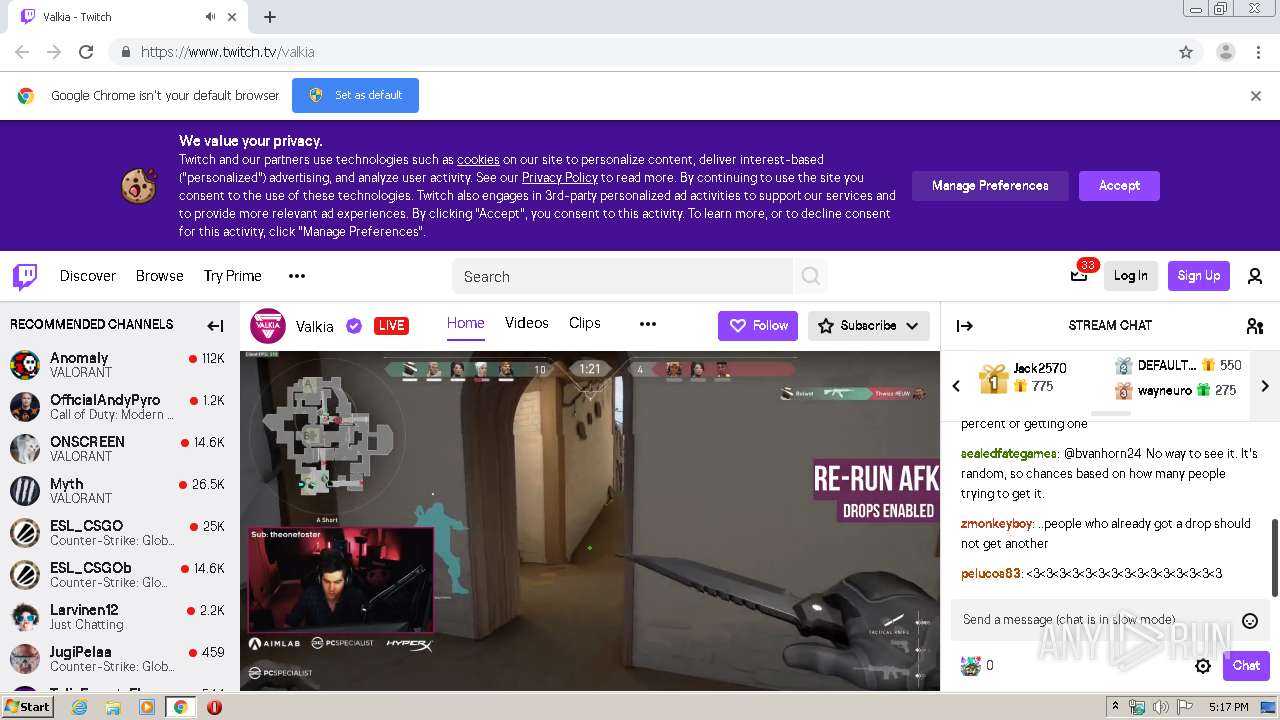Screen dimensions: 1280x720
Task: Click the live stream video player
Action: pyautogui.click(x=590, y=520)
